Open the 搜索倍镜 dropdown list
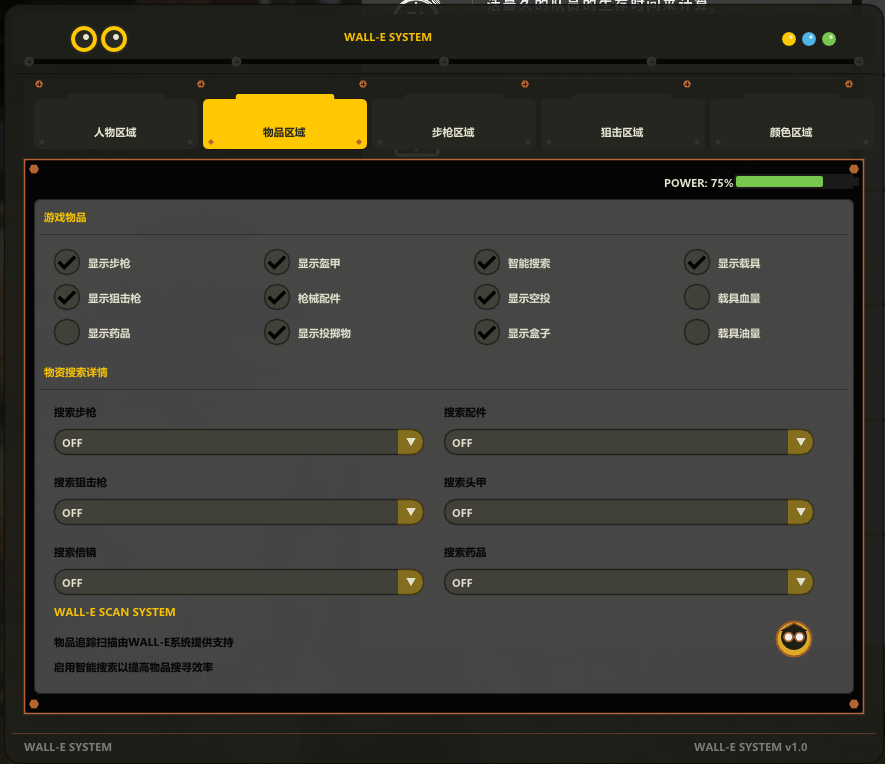 tap(238, 582)
